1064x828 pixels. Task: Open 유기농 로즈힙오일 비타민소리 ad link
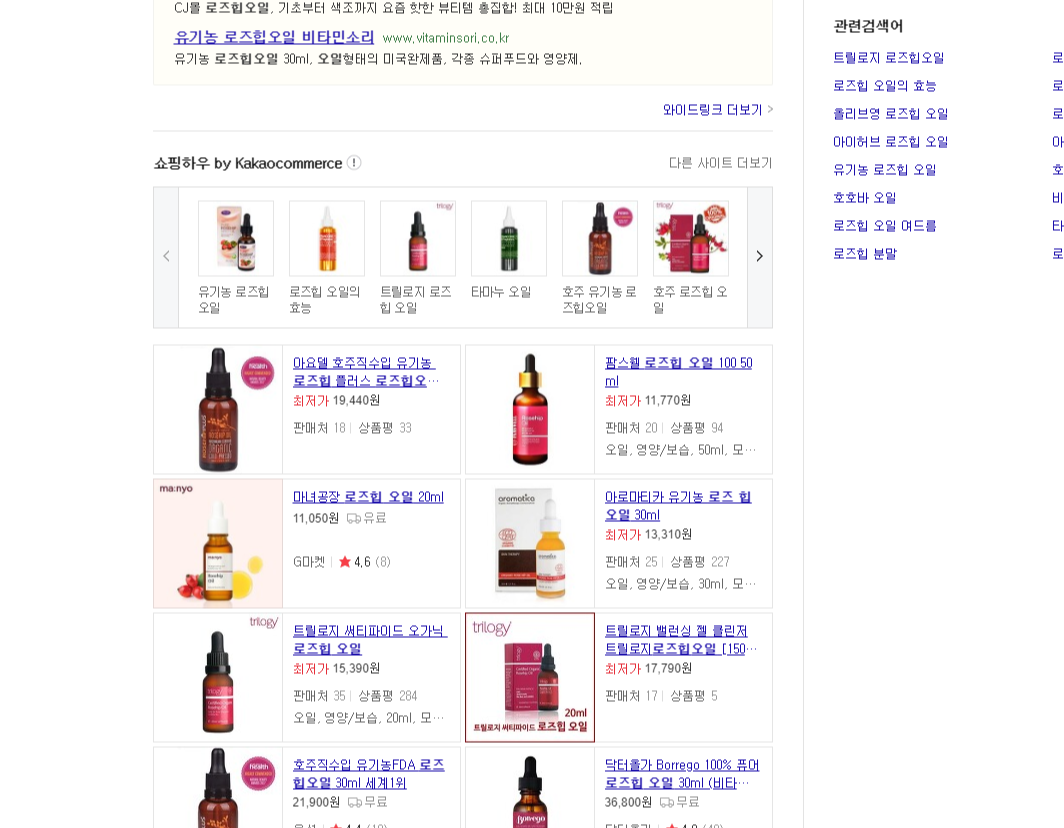pos(274,37)
